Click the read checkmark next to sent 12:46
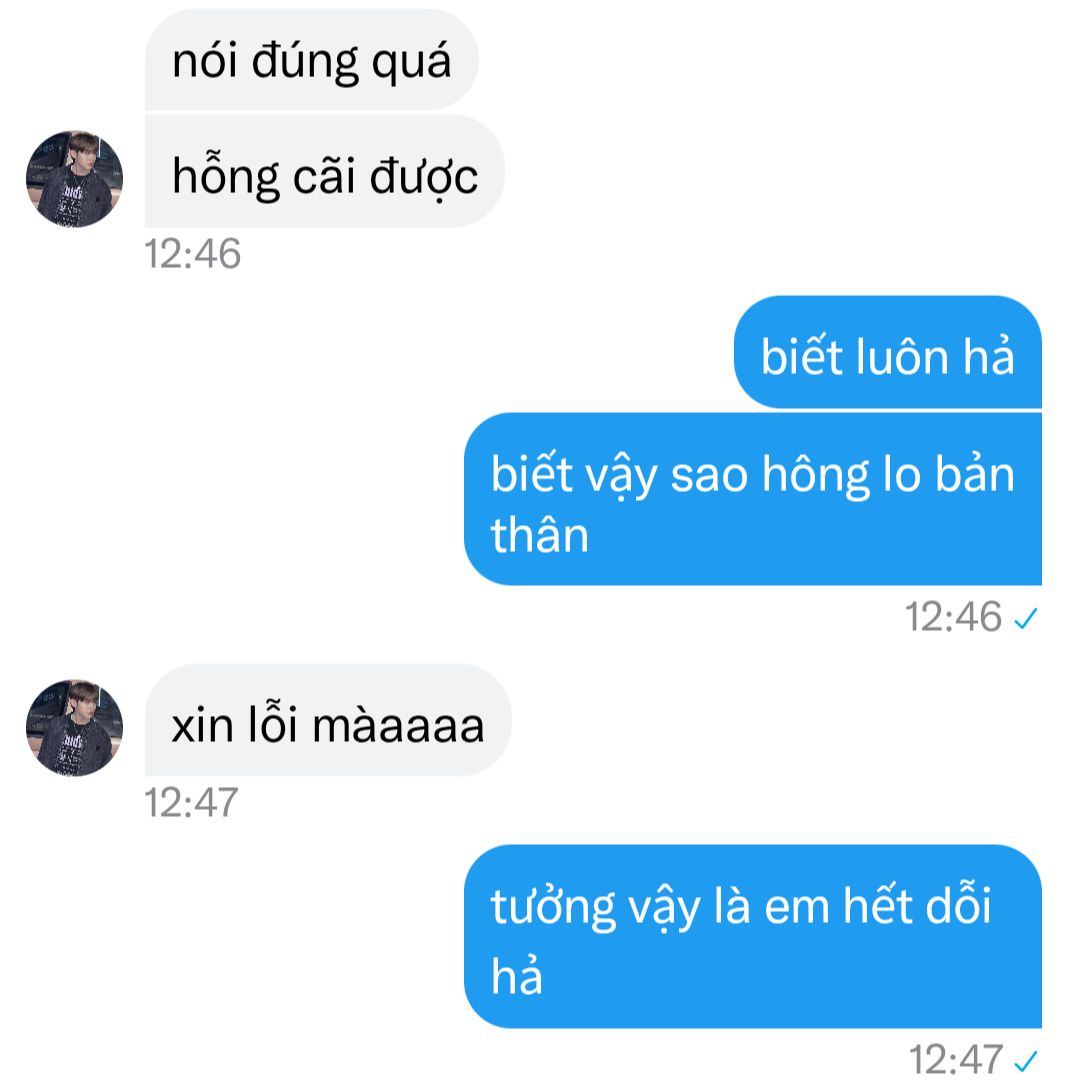 pos(1025,618)
